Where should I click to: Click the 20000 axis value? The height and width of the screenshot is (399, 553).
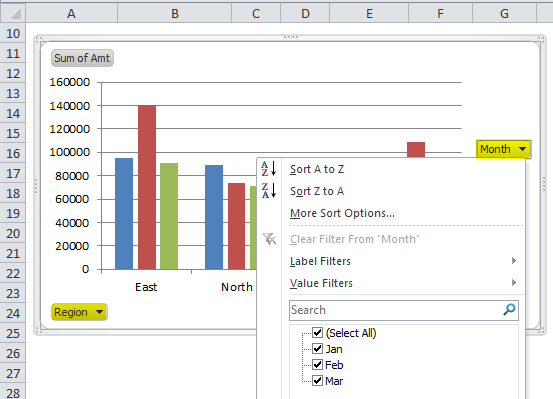[72, 246]
